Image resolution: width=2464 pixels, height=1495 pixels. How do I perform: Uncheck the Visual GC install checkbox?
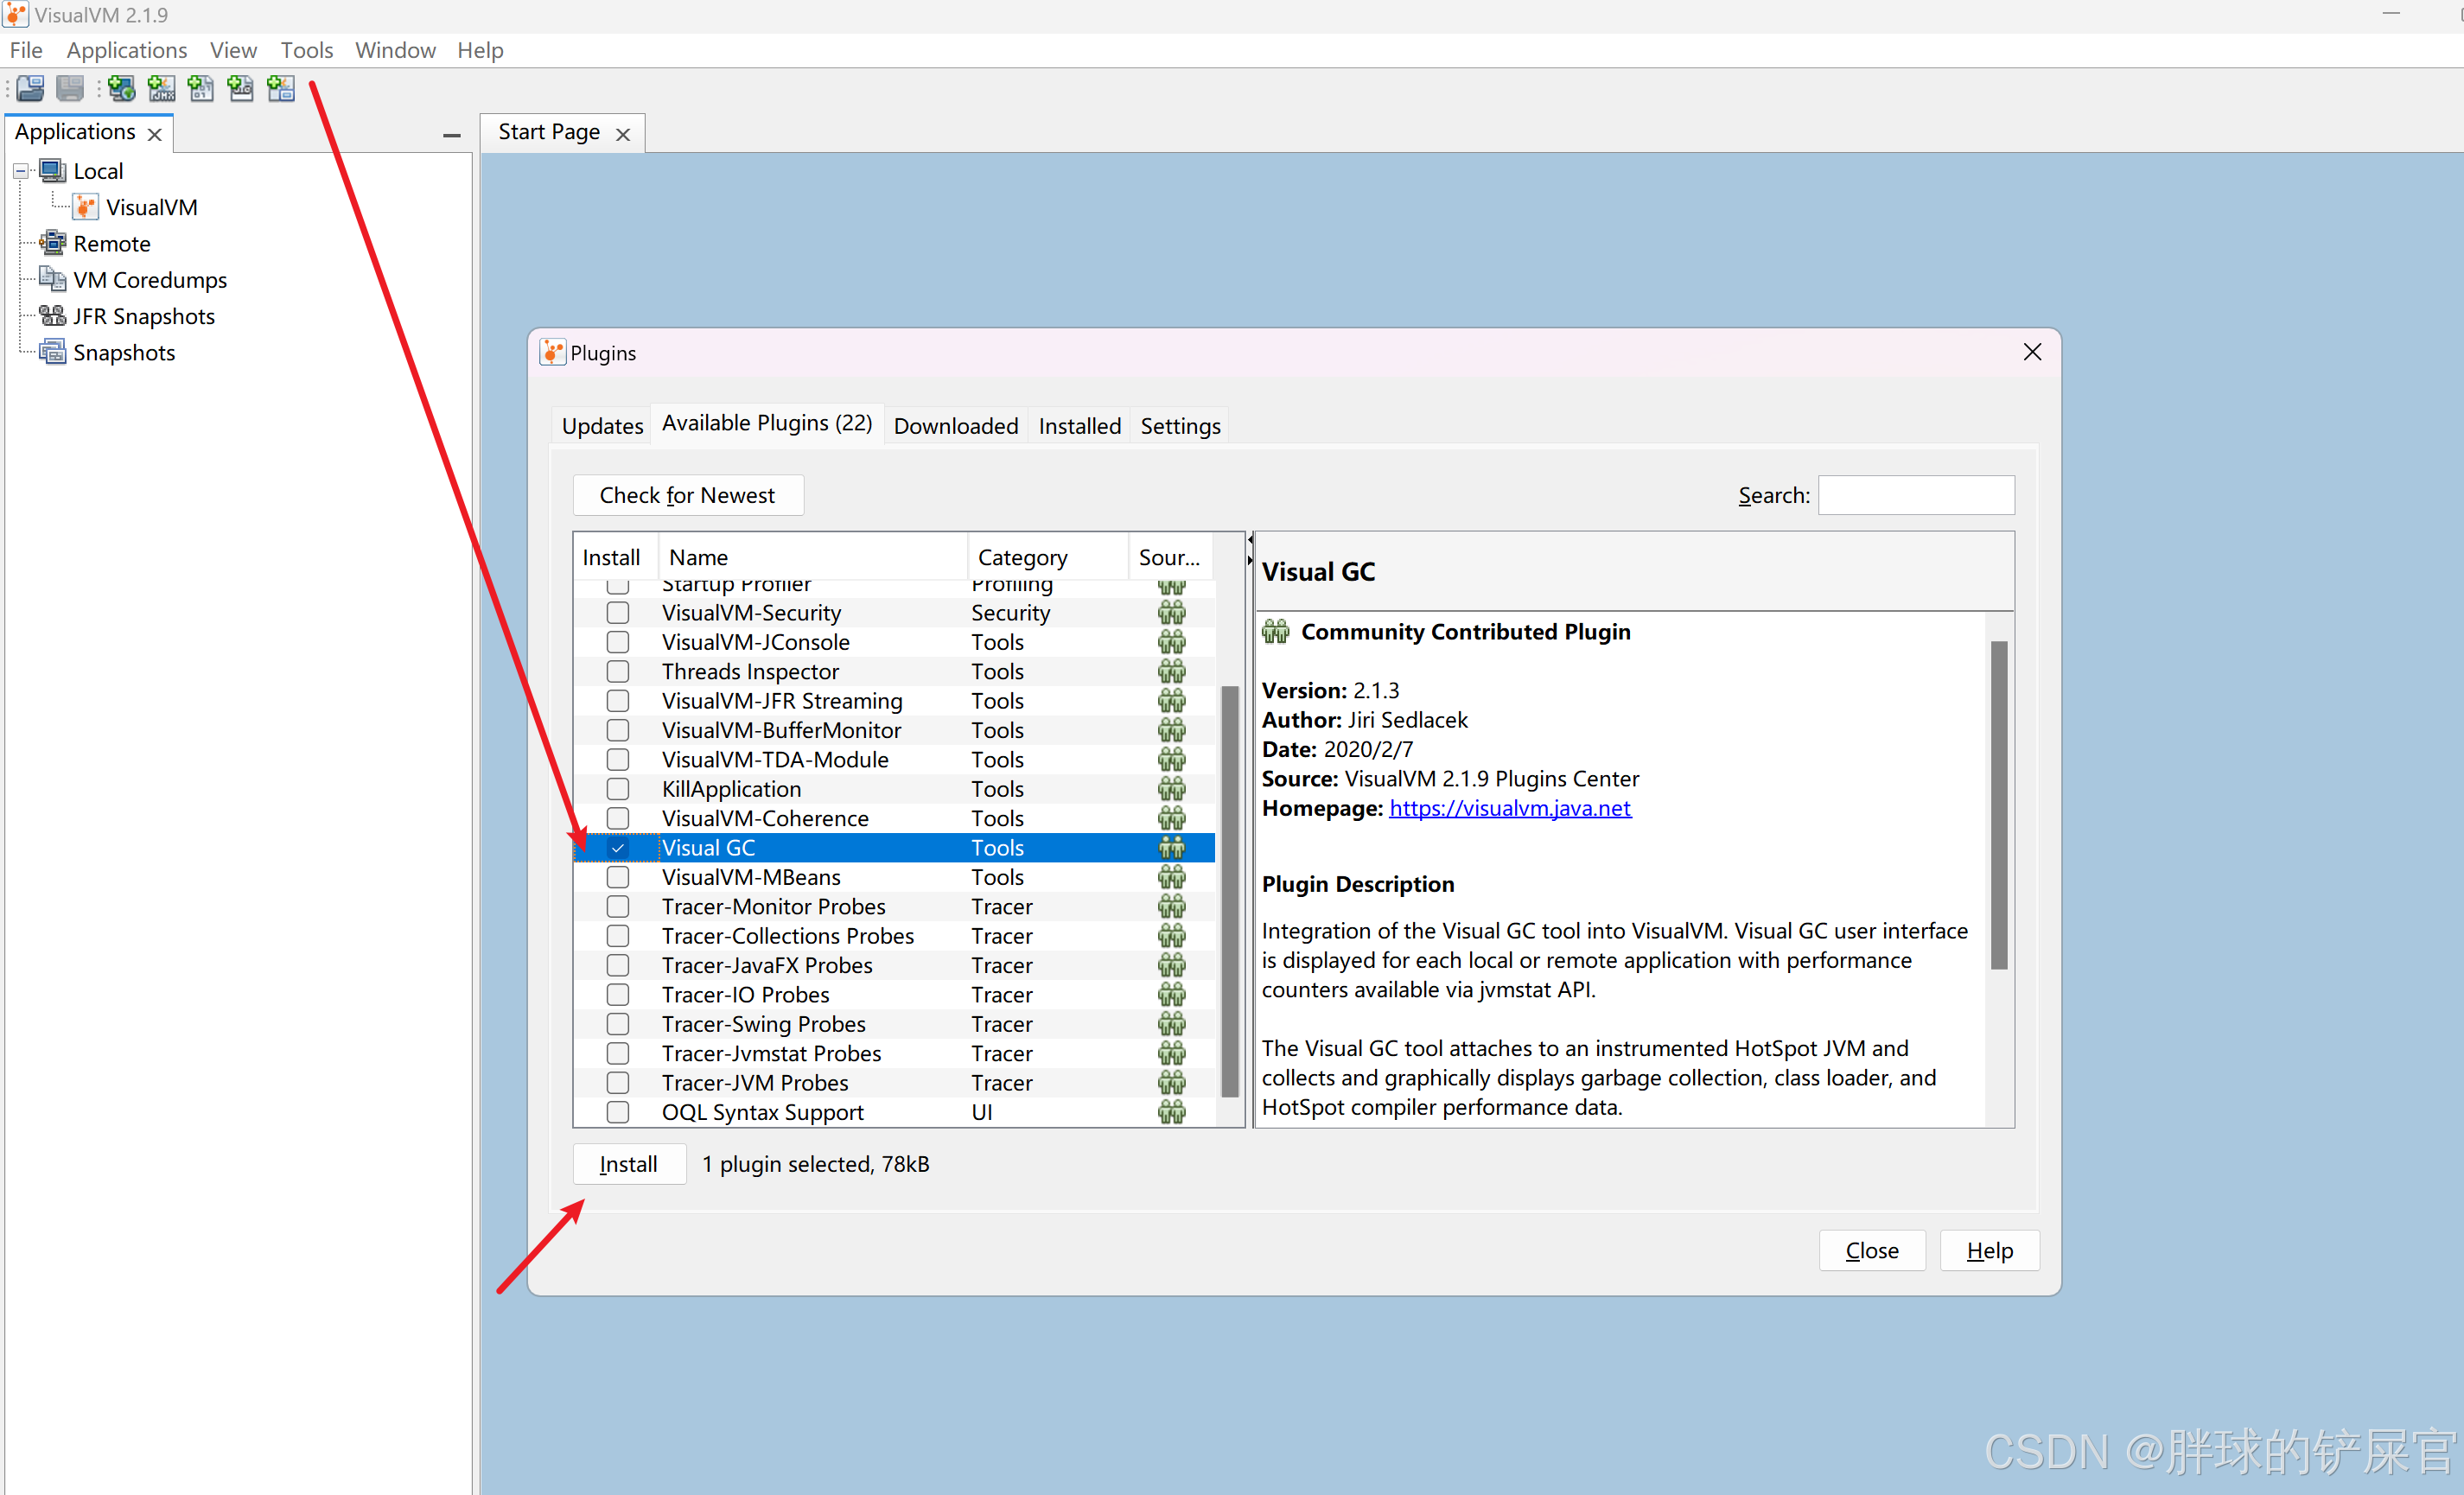(x=618, y=848)
